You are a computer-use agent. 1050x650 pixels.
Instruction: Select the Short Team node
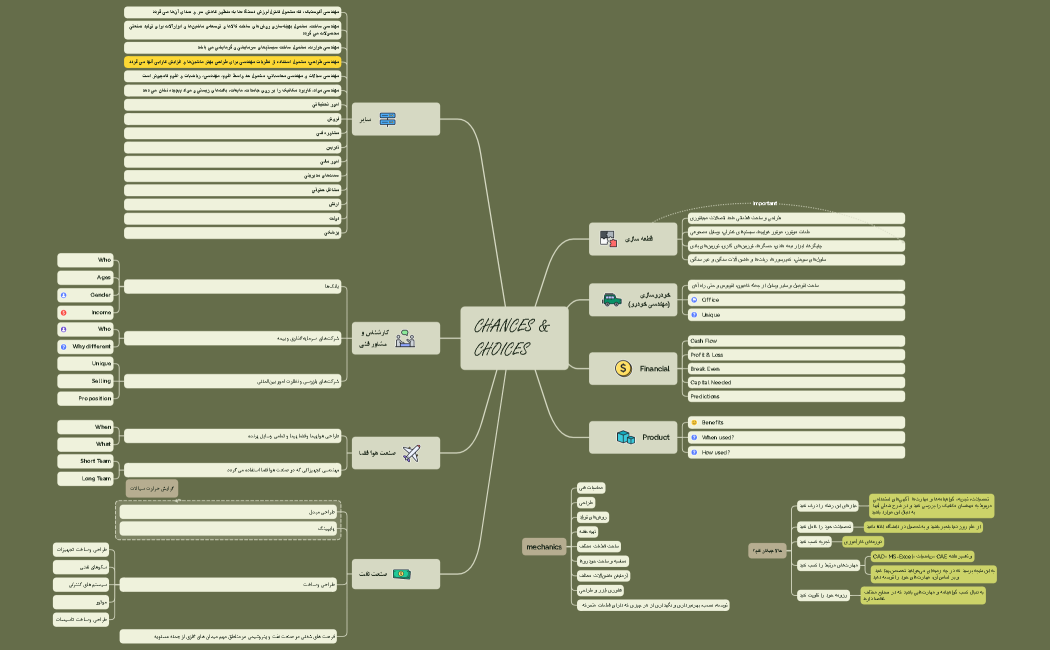87,461
